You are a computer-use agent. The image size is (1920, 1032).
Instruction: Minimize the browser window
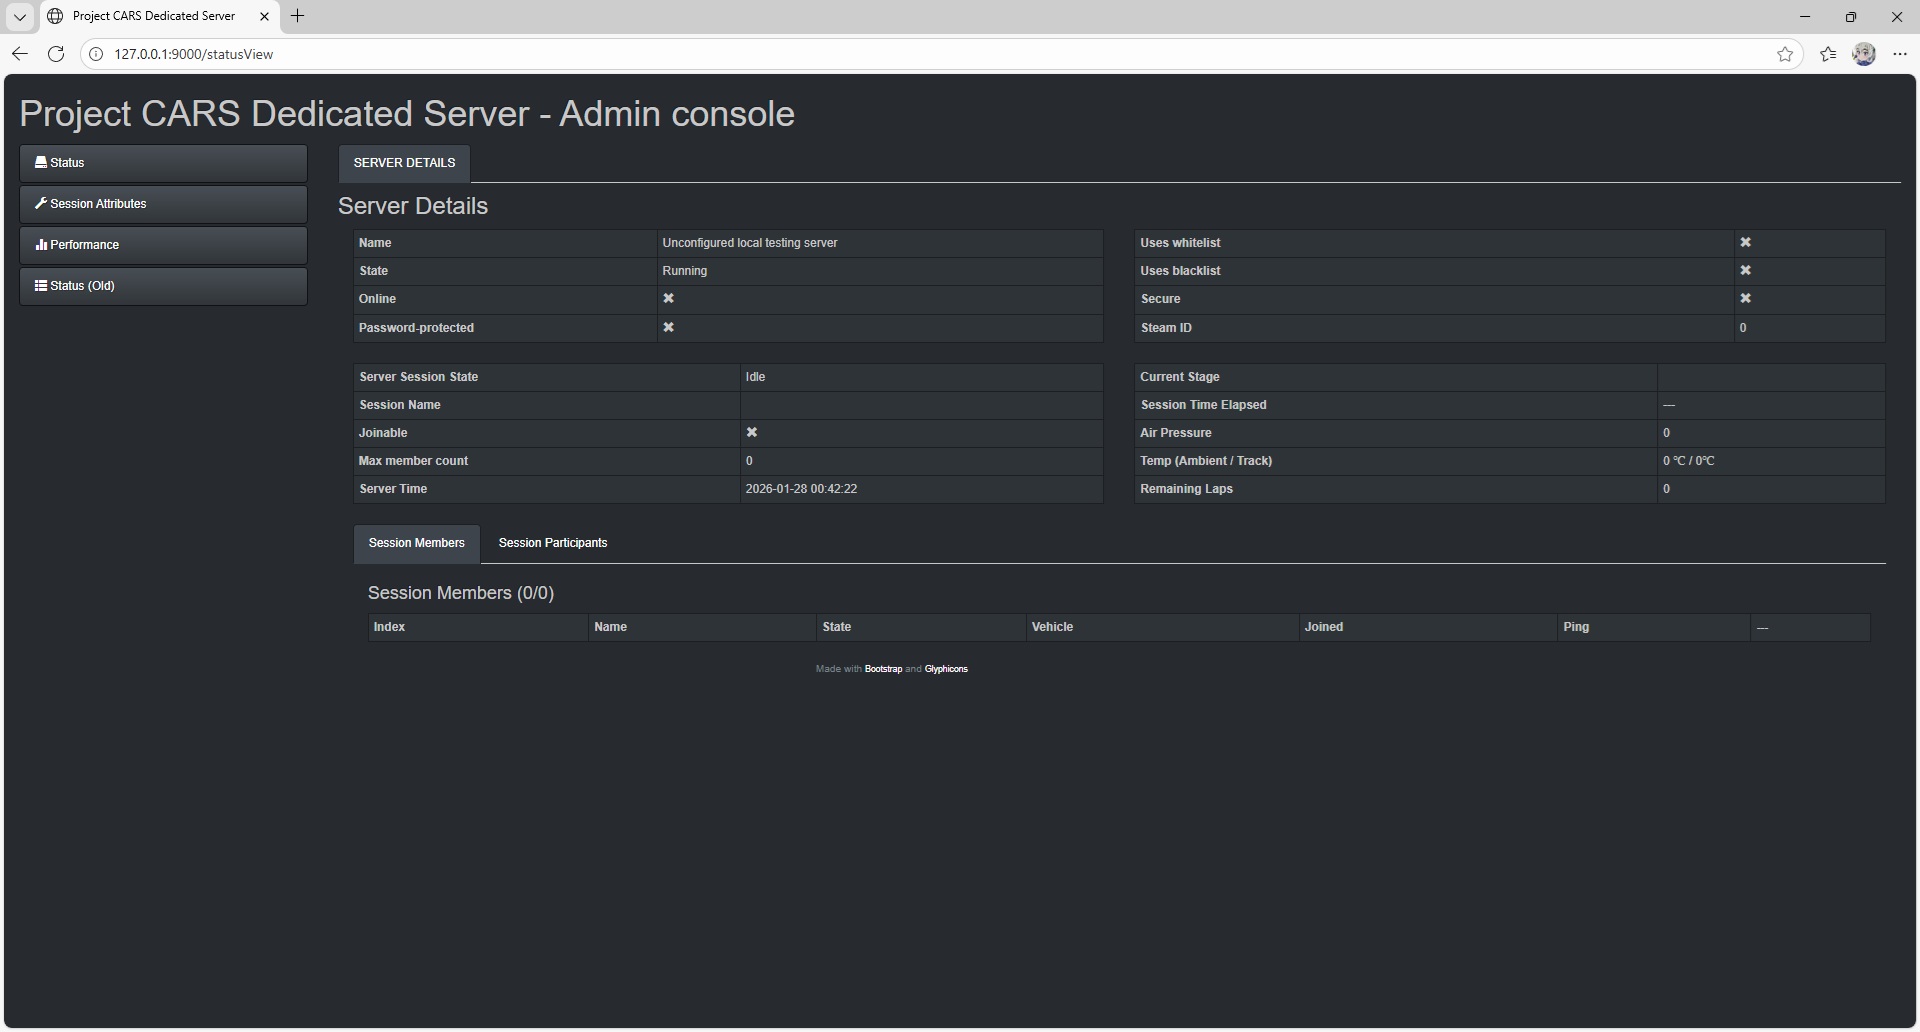coord(1805,16)
